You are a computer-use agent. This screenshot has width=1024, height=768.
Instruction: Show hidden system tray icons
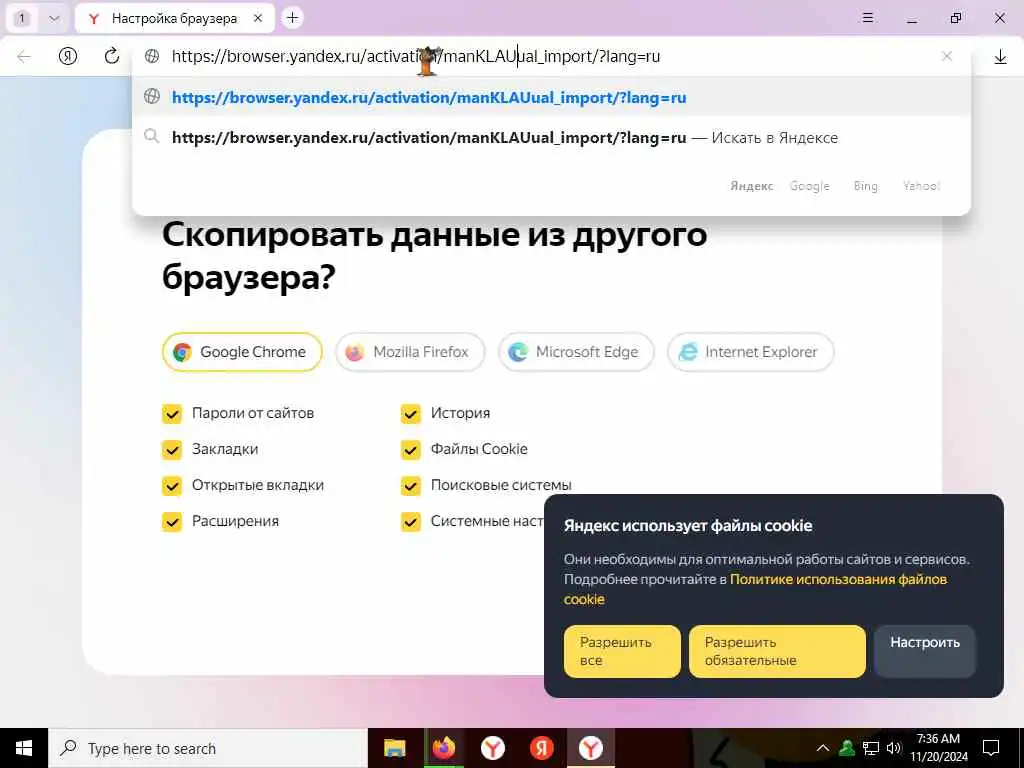823,748
